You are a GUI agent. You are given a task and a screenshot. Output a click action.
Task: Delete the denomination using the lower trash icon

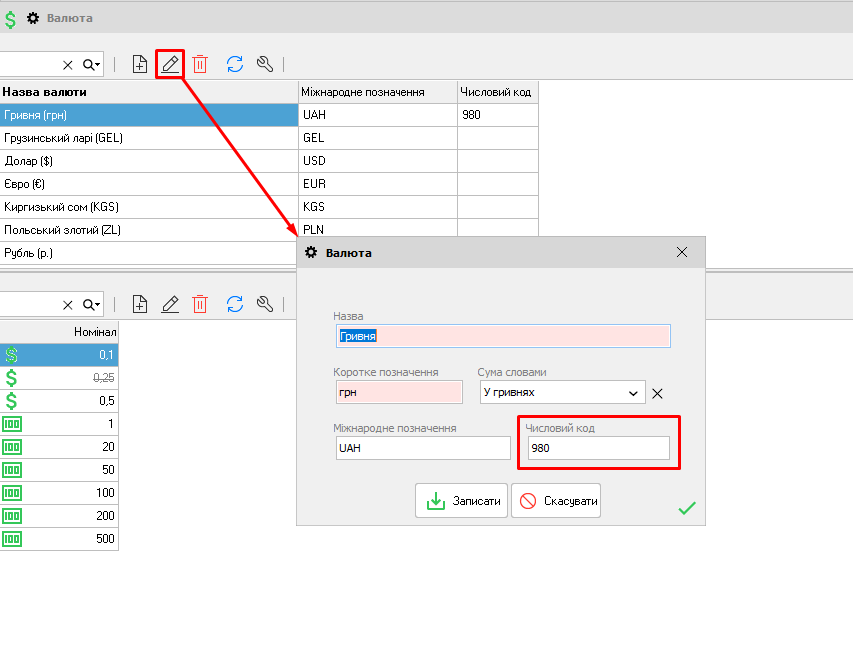[200, 304]
